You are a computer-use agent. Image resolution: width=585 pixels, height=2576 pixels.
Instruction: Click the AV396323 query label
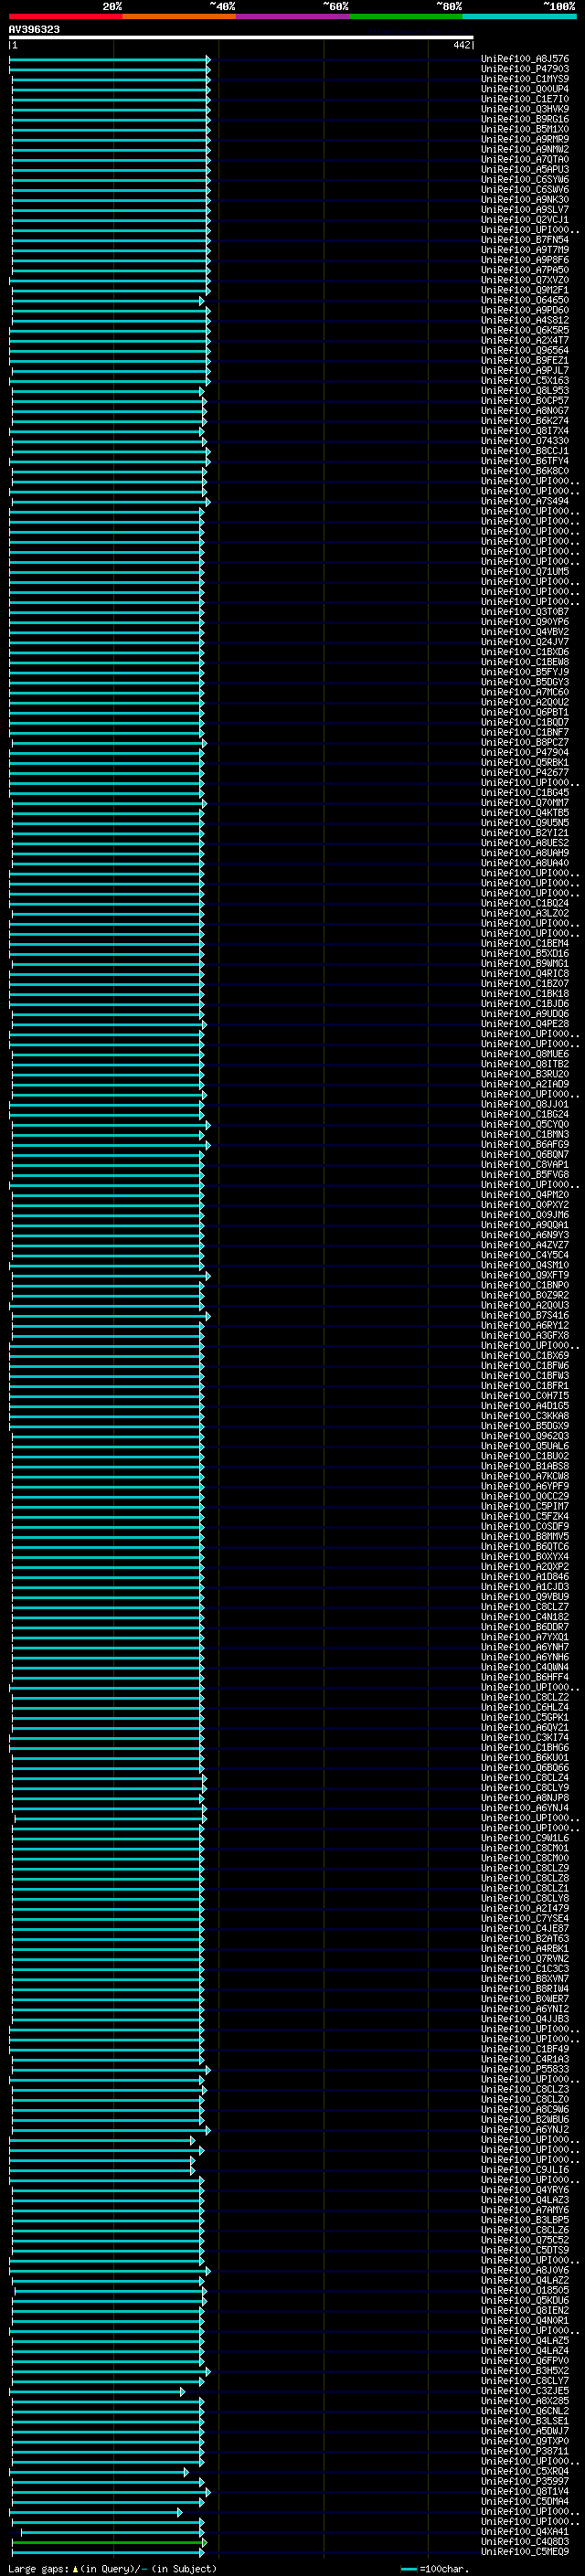click(34, 29)
